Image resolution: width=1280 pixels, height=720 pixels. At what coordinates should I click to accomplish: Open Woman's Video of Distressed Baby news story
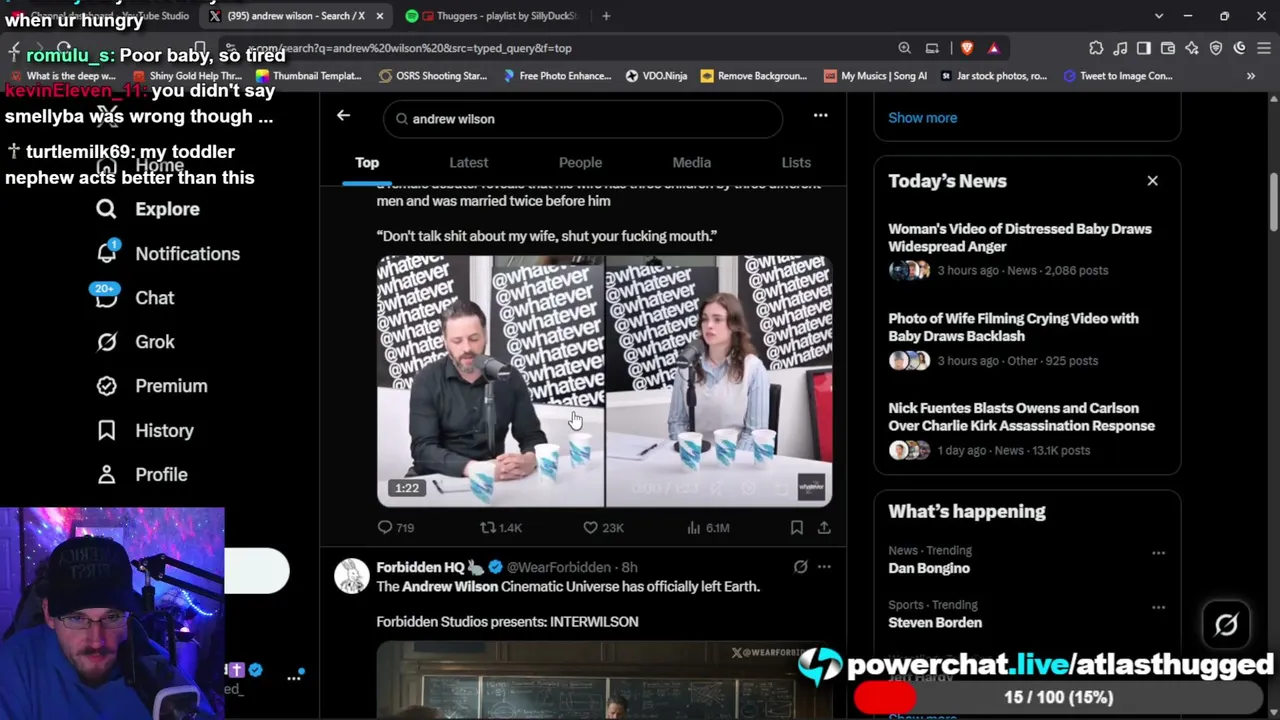[x=1027, y=249]
